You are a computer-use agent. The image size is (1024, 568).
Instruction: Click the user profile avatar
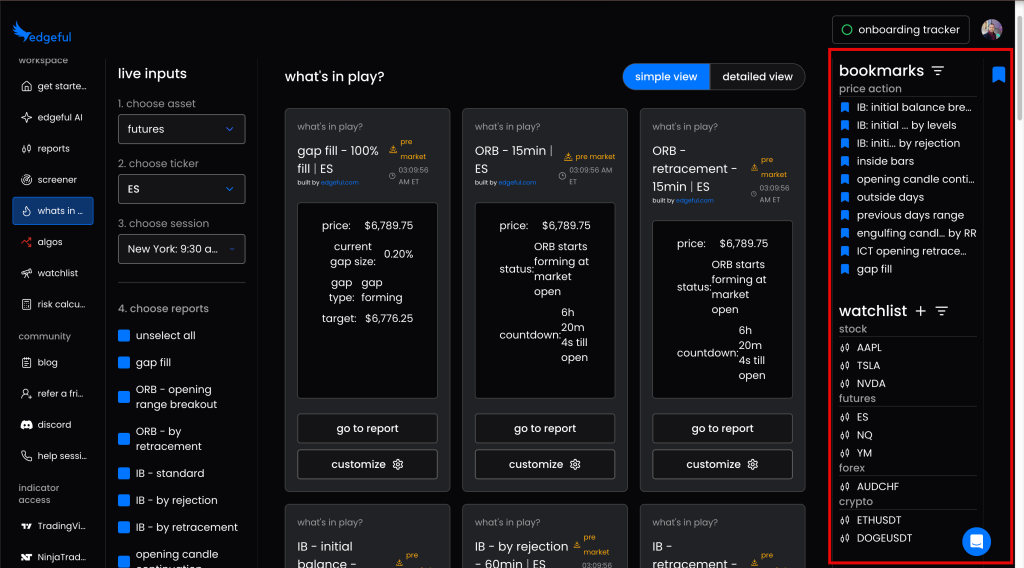coord(991,30)
